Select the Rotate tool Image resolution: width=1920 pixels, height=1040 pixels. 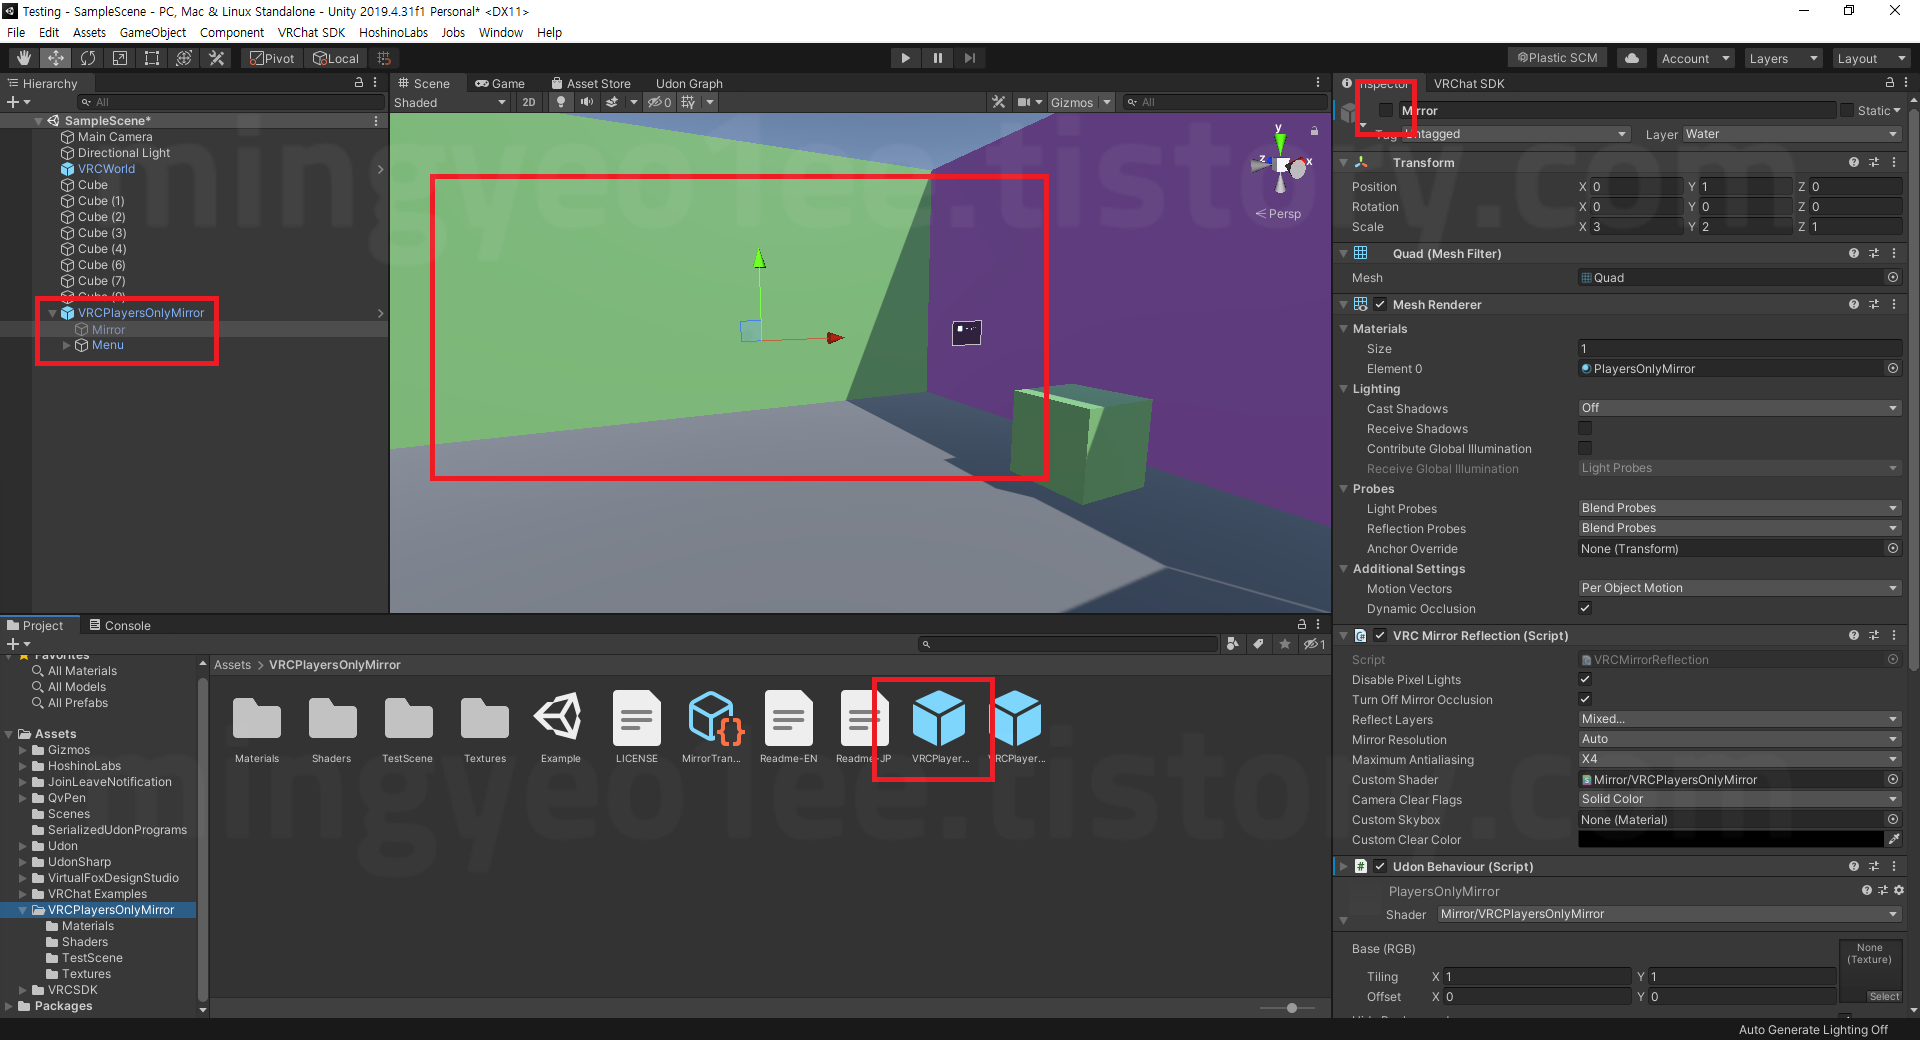[x=88, y=58]
